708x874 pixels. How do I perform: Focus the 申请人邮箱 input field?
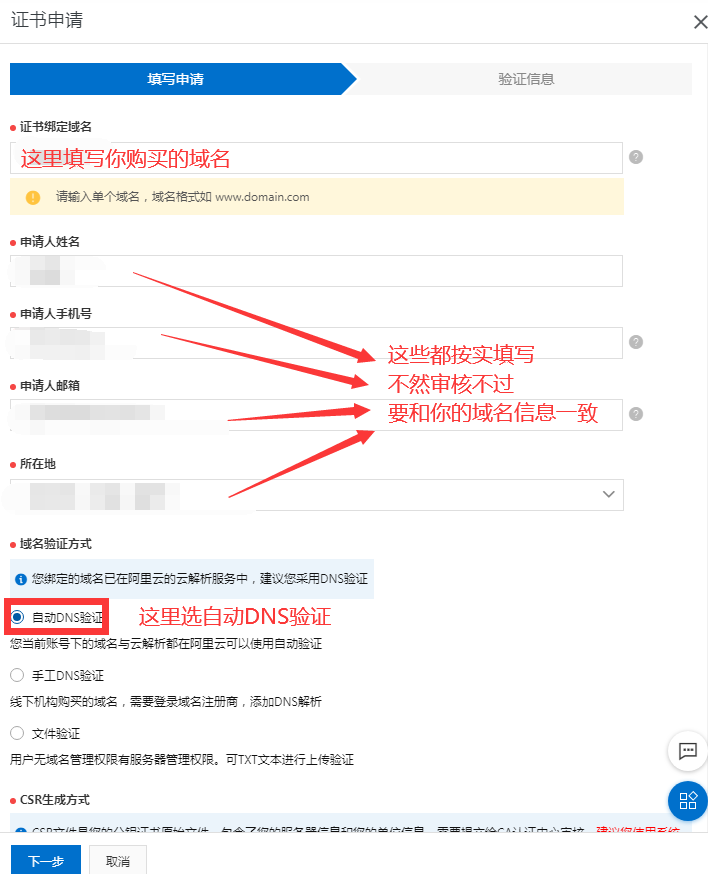pos(316,415)
